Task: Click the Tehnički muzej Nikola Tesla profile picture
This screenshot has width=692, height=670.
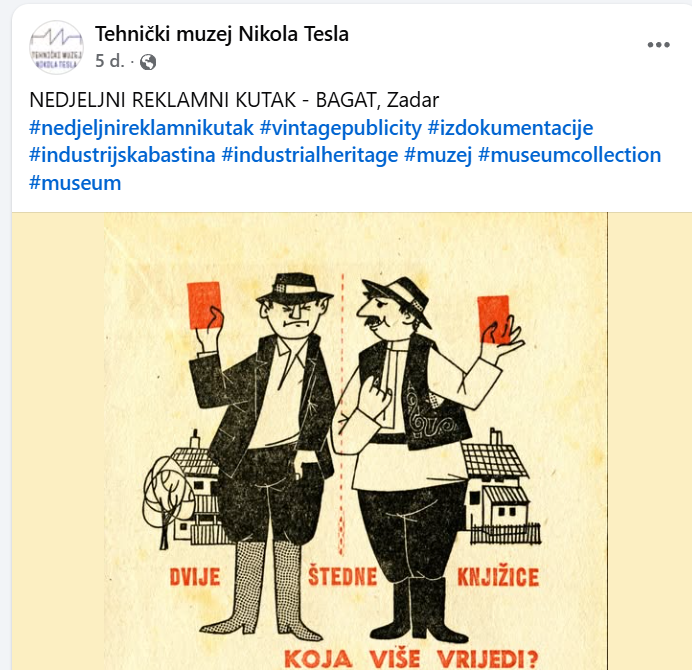Action: 56,48
